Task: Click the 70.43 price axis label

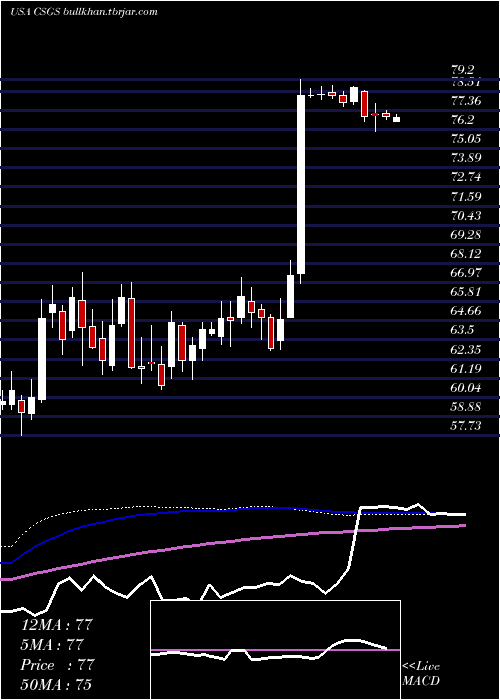Action: coord(466,216)
